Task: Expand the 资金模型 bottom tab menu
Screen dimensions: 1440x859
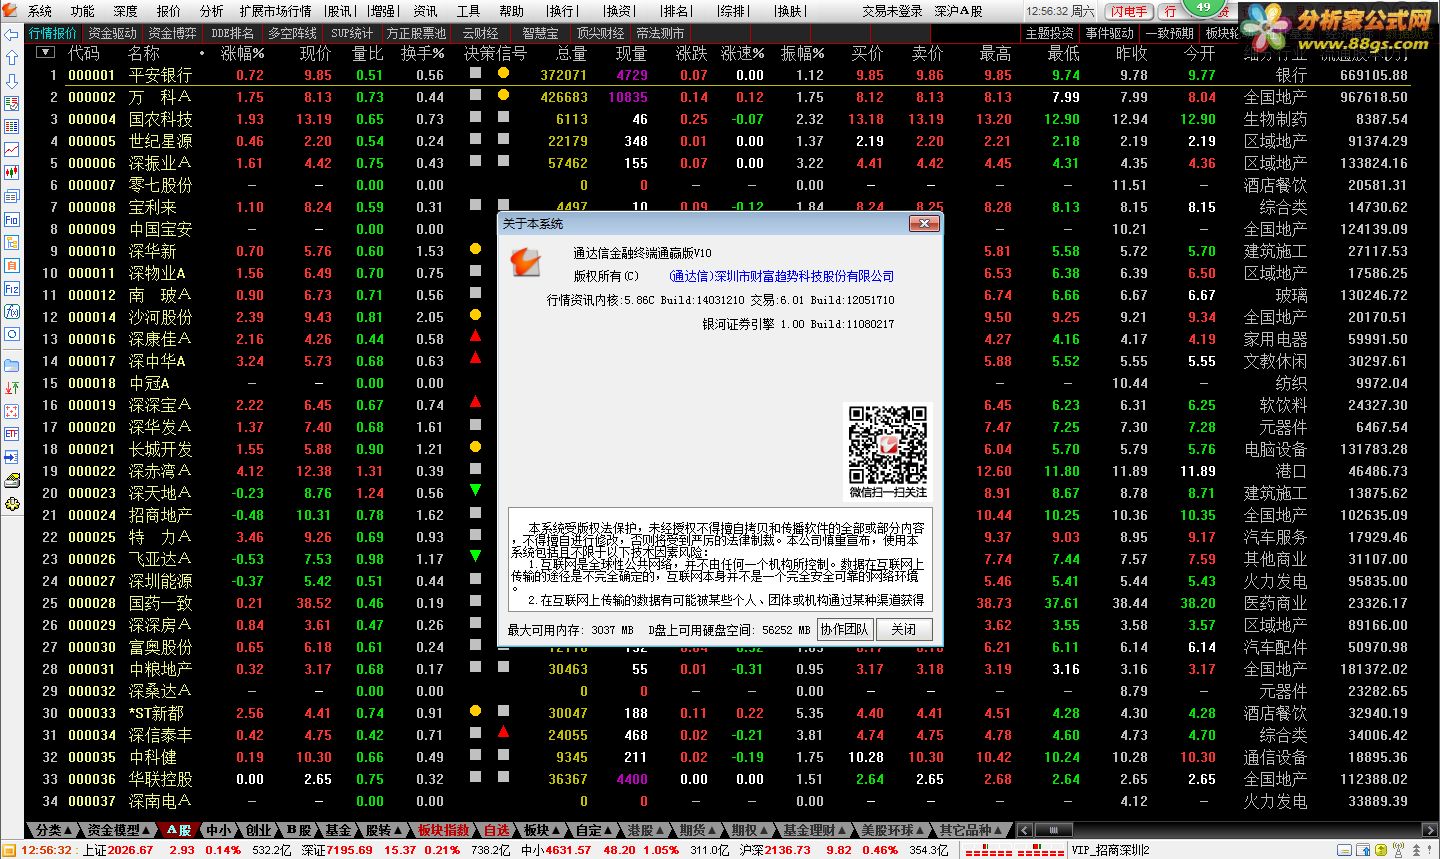Action: click(120, 830)
